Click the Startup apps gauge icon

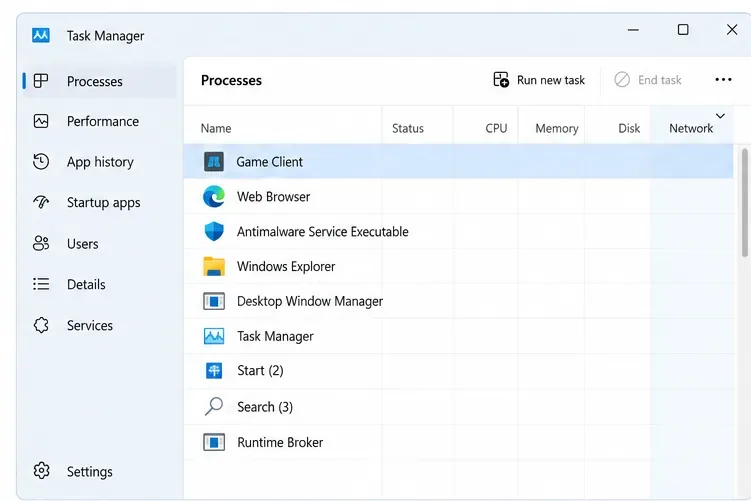[x=41, y=202]
